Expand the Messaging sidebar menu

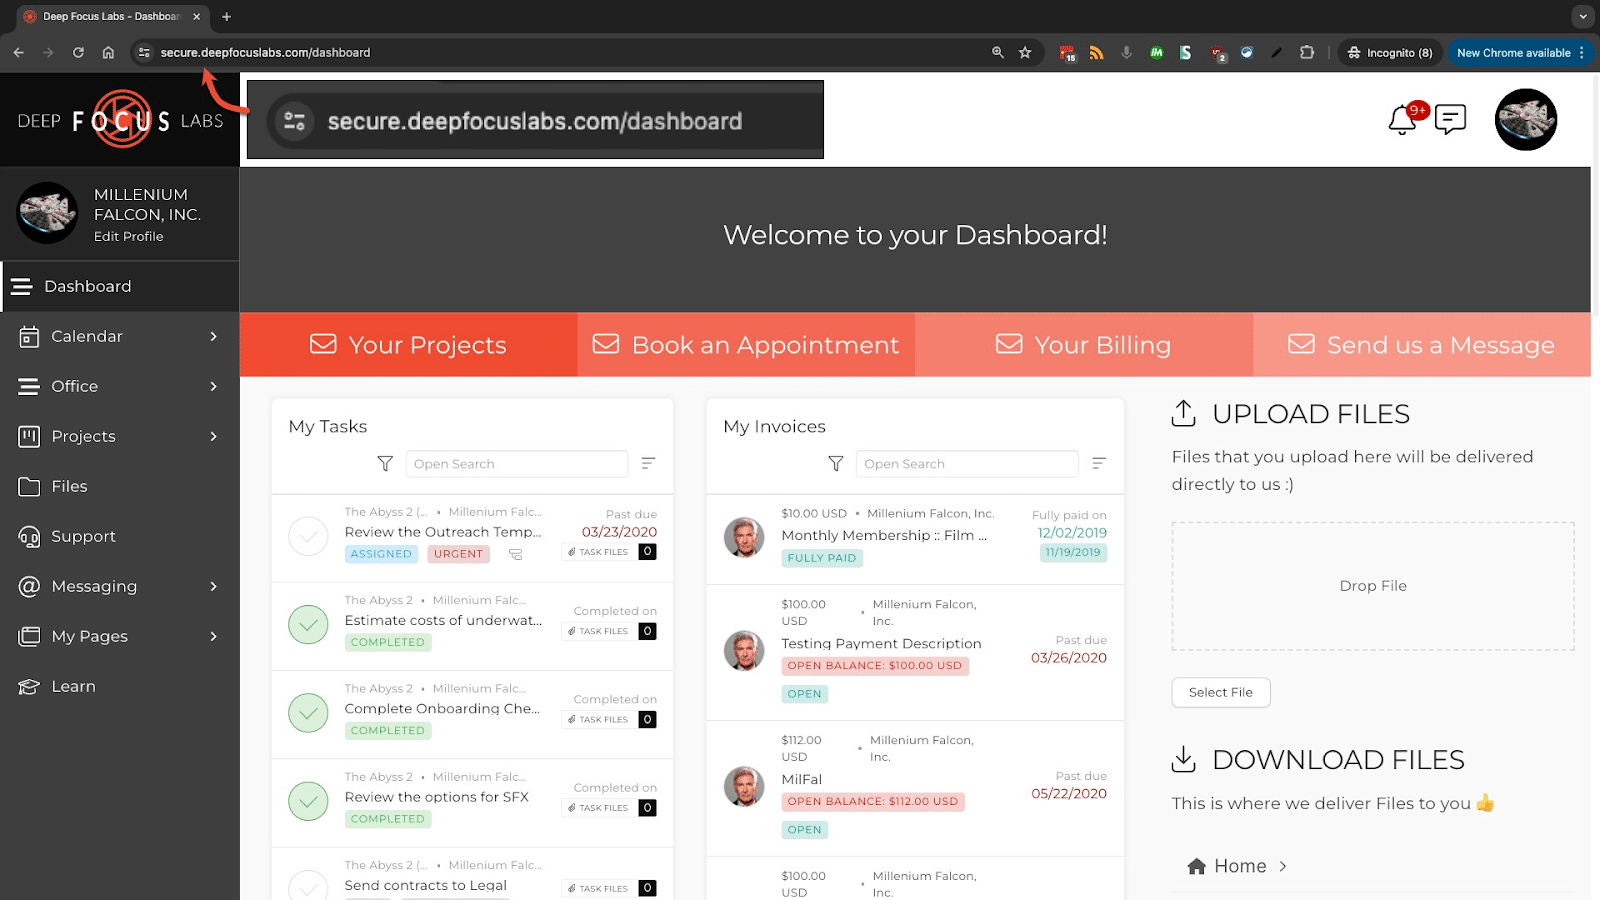point(95,586)
